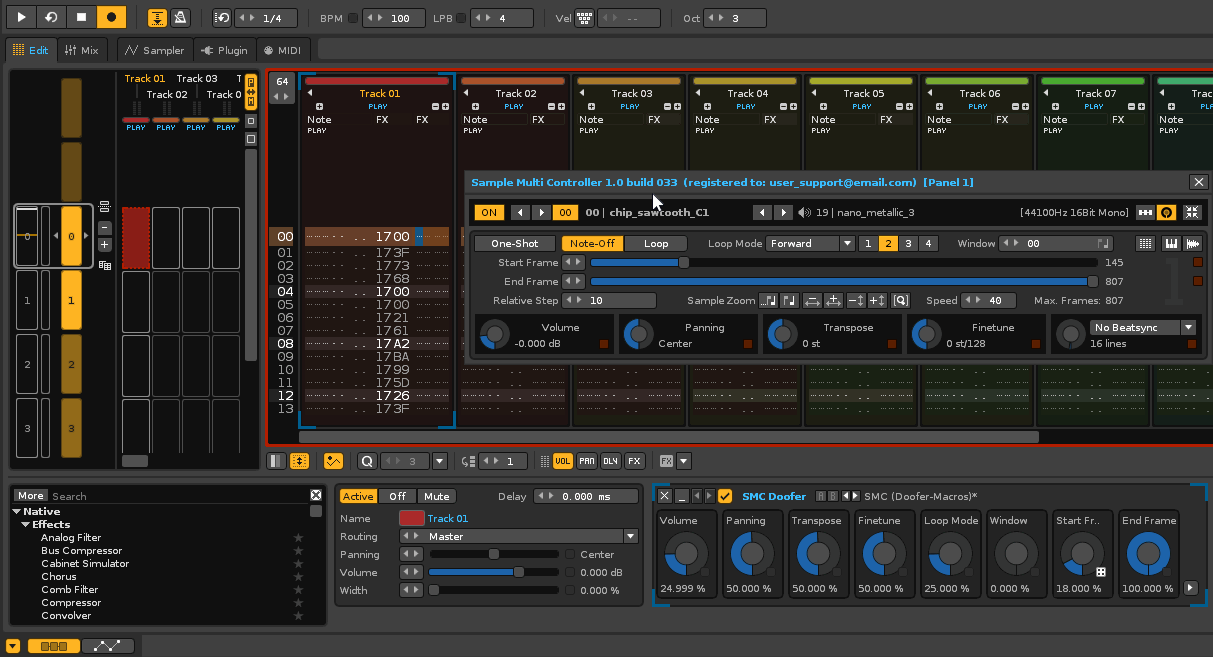Open the computer keyboard velocity icon

(585, 18)
